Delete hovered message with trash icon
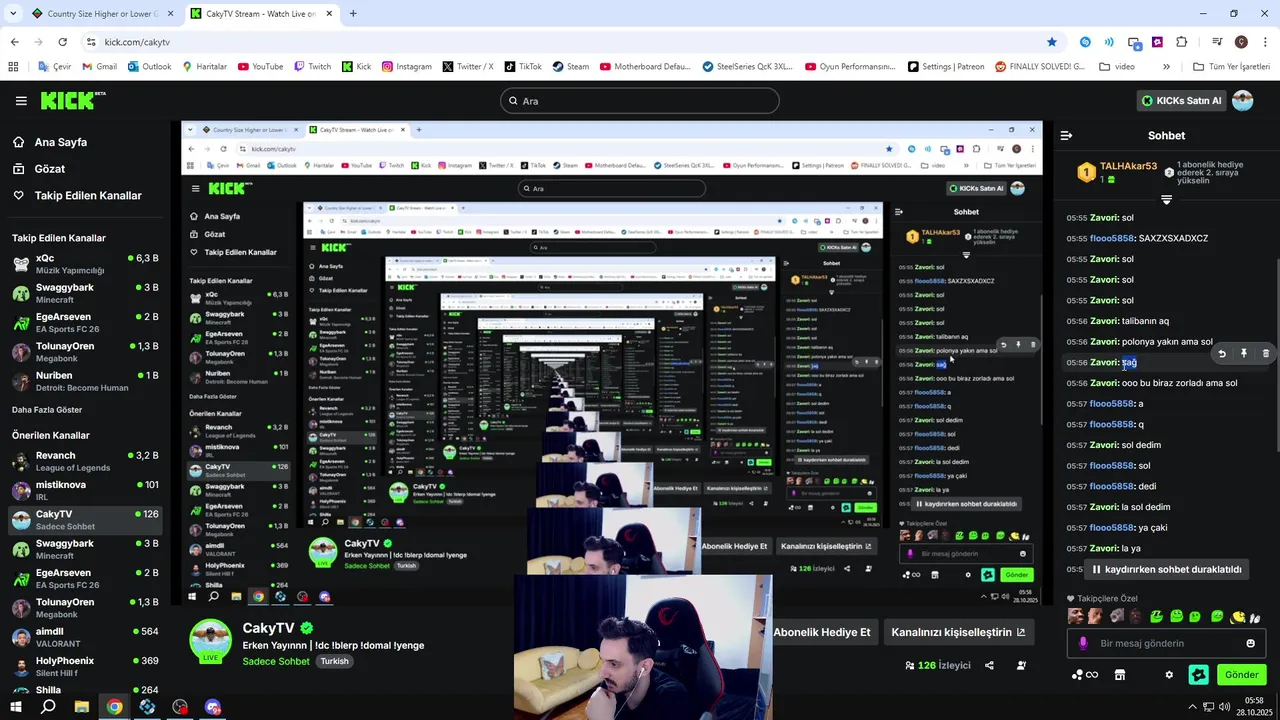Viewport: 1280px width, 720px height. pyautogui.click(x=1266, y=353)
